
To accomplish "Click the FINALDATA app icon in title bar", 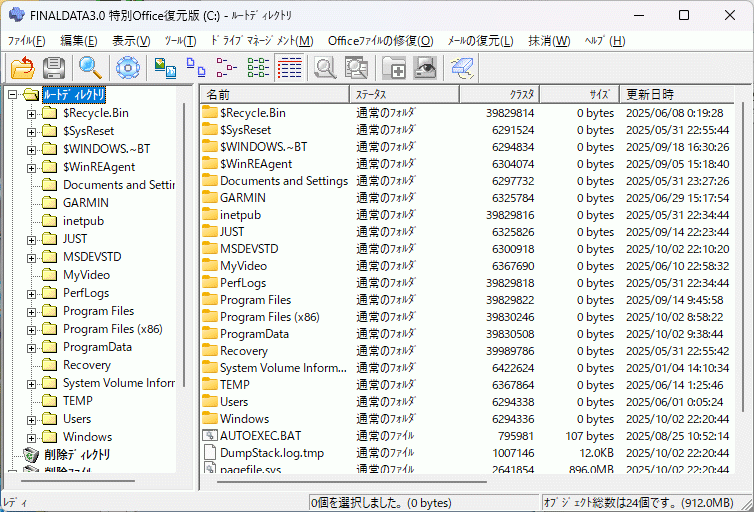I will (x=17, y=15).
